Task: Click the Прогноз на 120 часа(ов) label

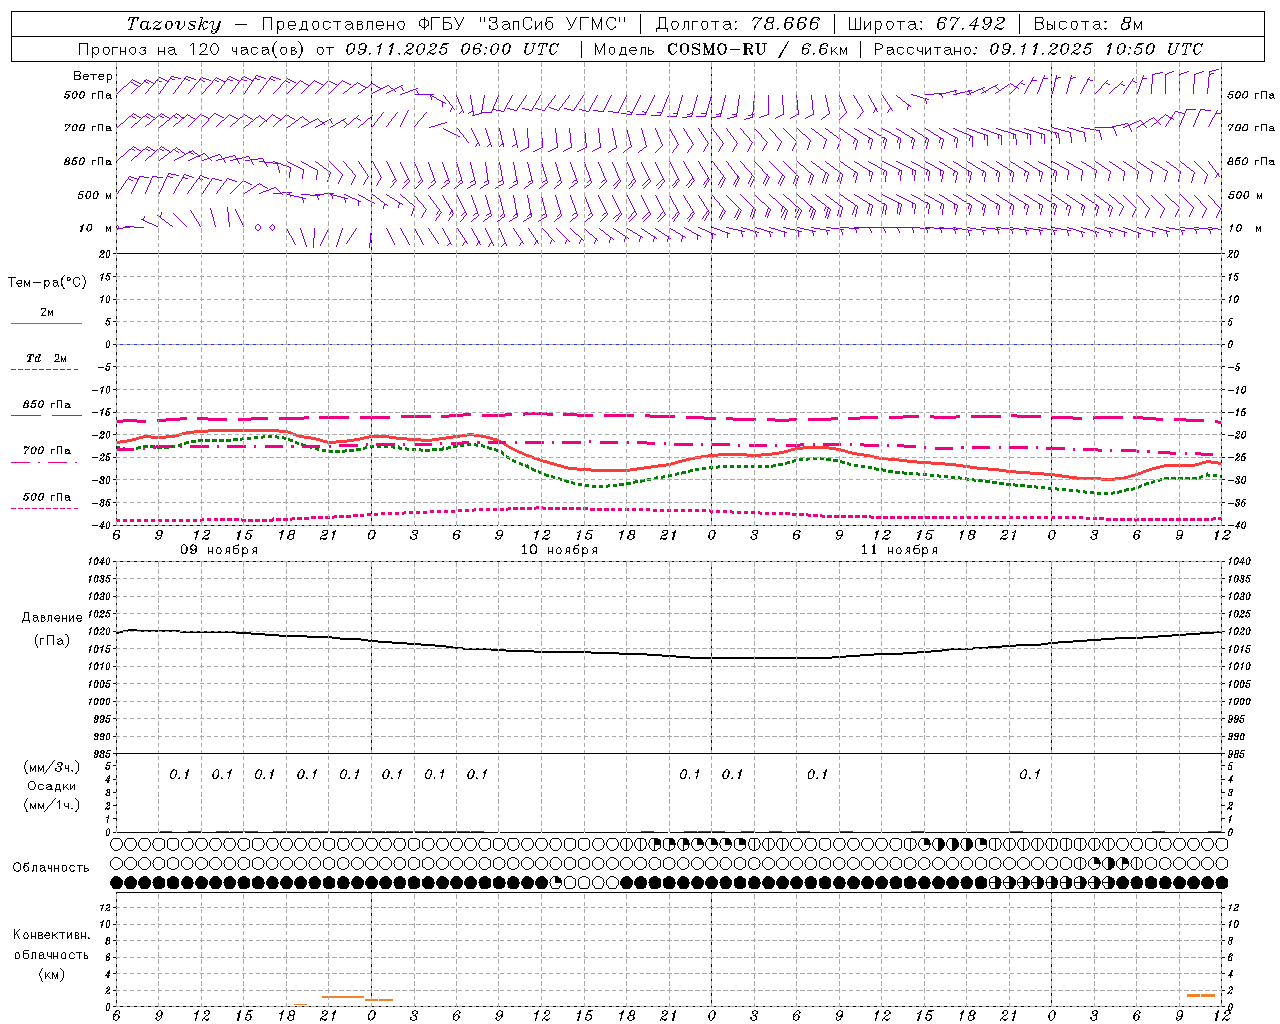Action: [x=192, y=49]
